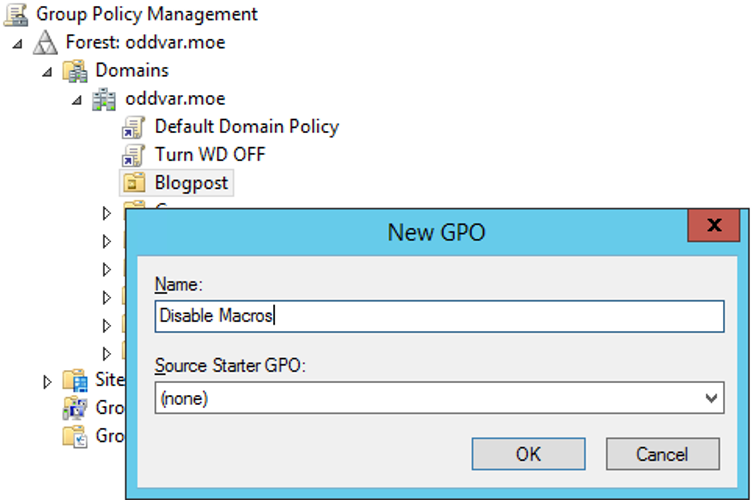Select the Group Policy Management root label
756x502 pixels.
click(147, 14)
